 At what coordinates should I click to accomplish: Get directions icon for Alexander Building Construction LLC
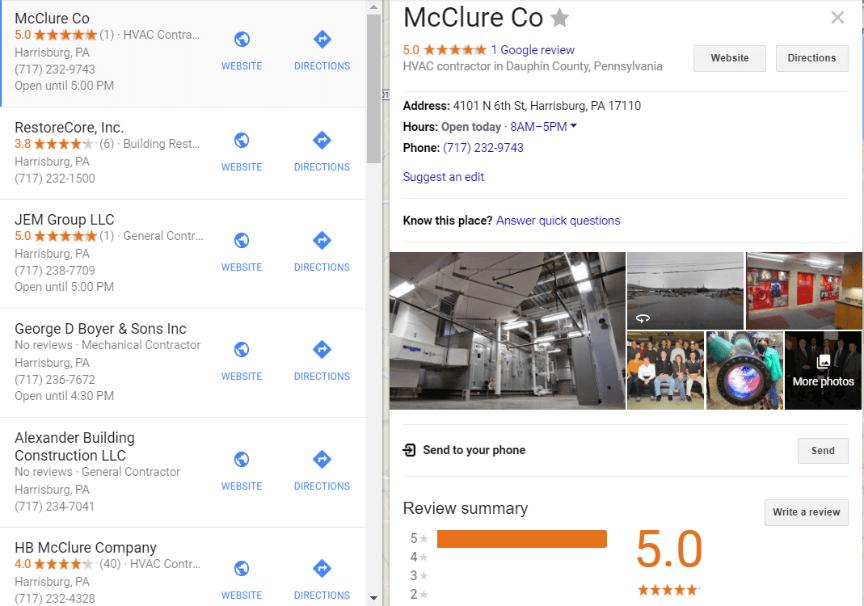(322, 459)
